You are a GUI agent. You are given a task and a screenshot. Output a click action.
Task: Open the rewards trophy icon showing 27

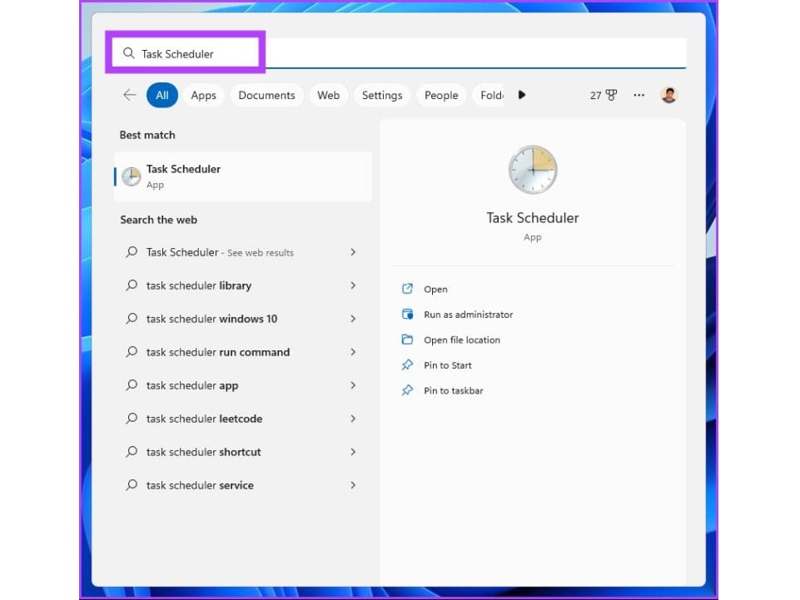(x=604, y=95)
